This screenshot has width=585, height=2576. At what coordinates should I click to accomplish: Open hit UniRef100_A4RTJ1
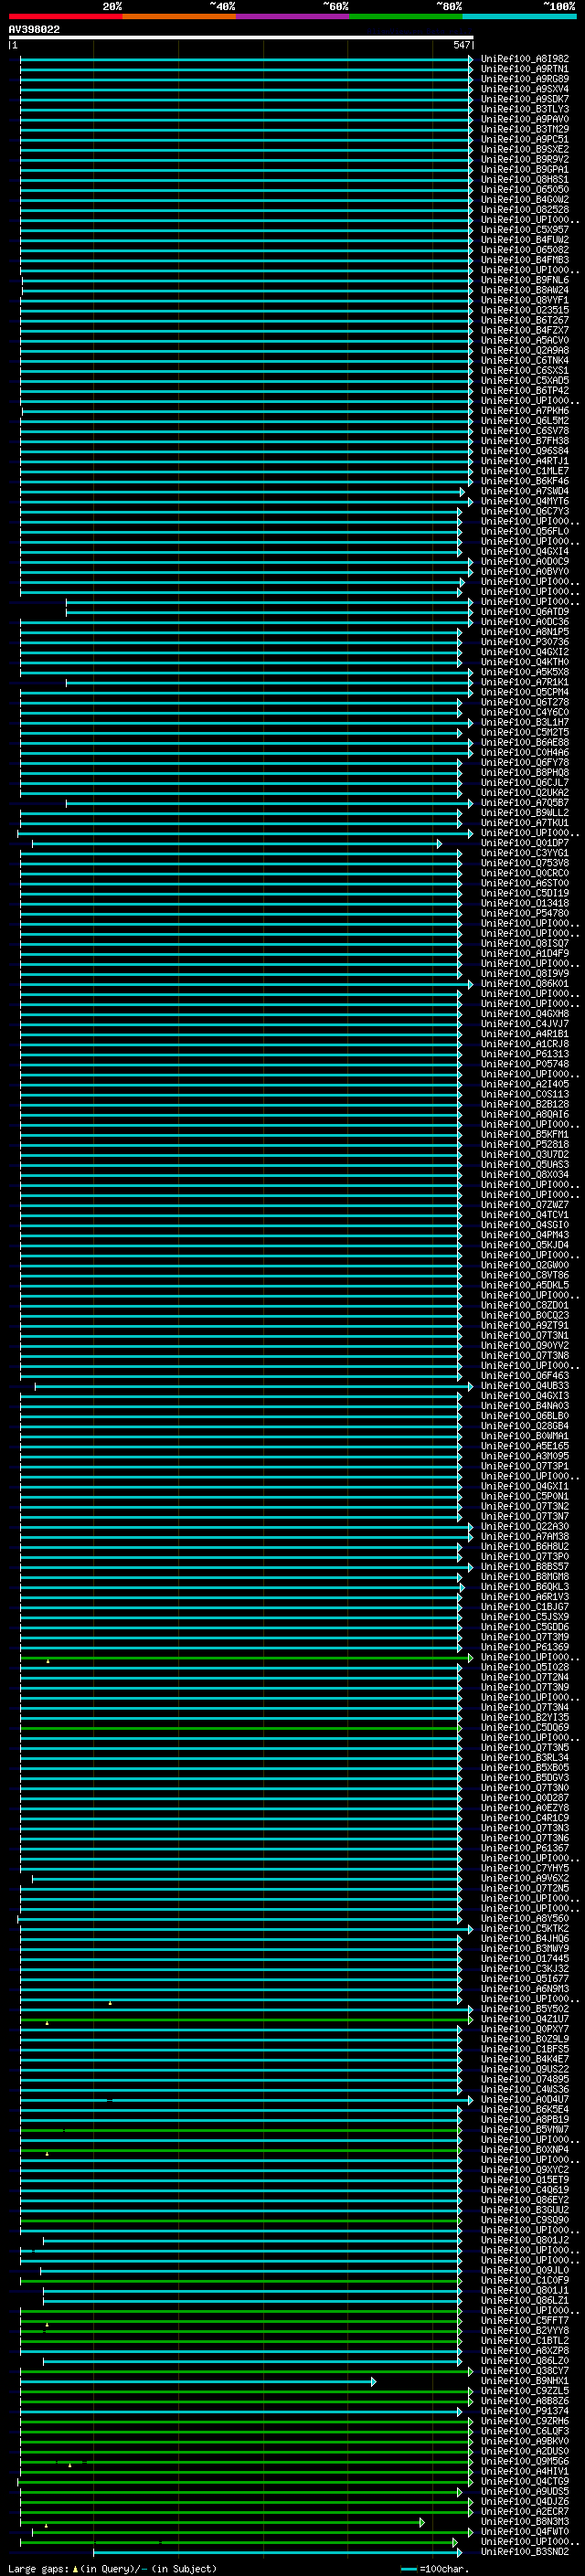coord(525,461)
